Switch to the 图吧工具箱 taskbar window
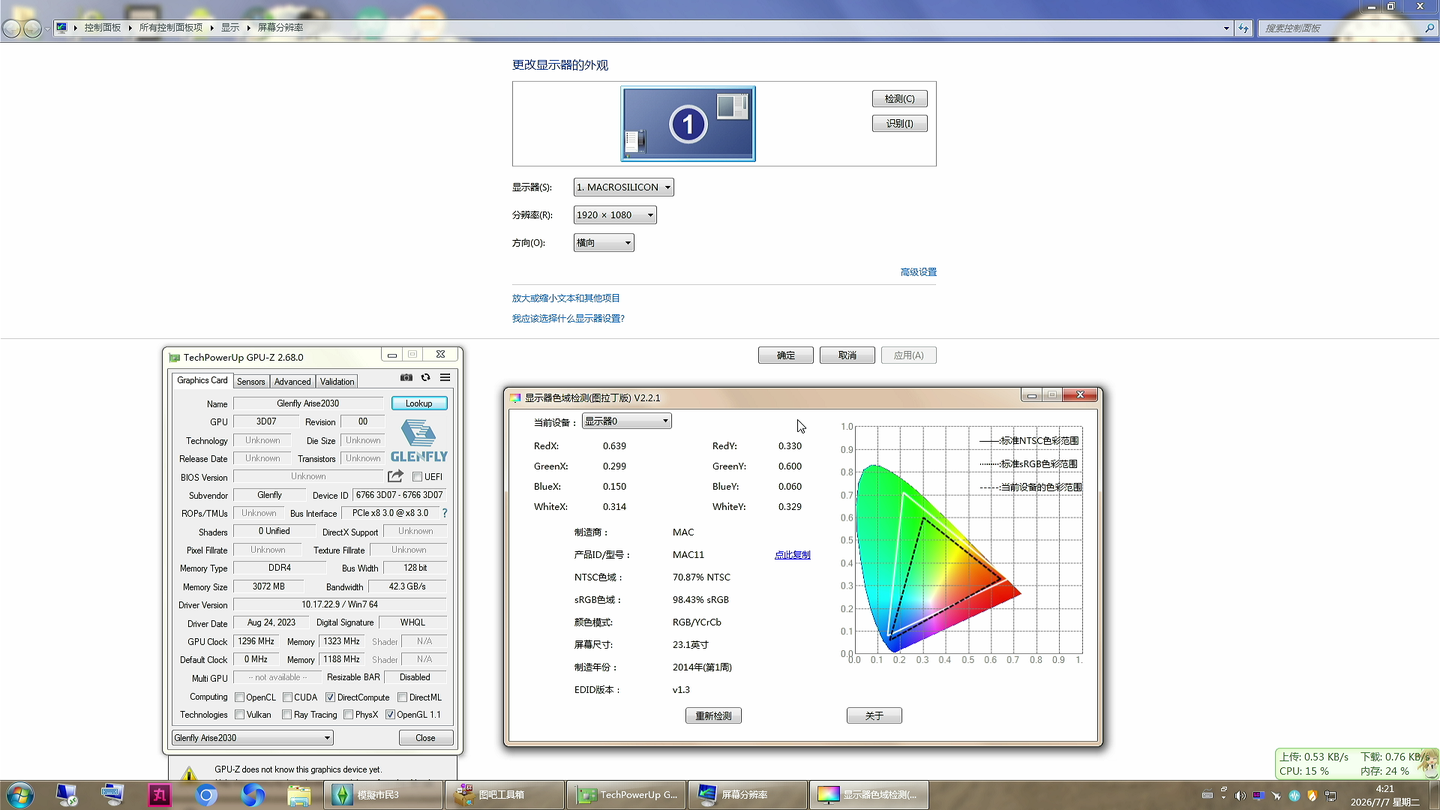 point(505,795)
